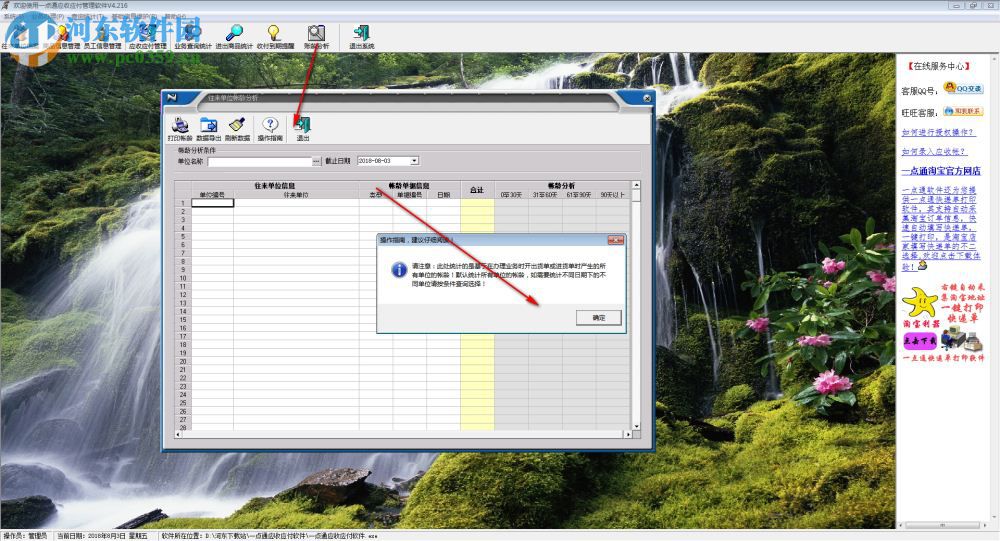
Task: Open 进出商品统计 in the main toolbar
Action: pos(234,38)
